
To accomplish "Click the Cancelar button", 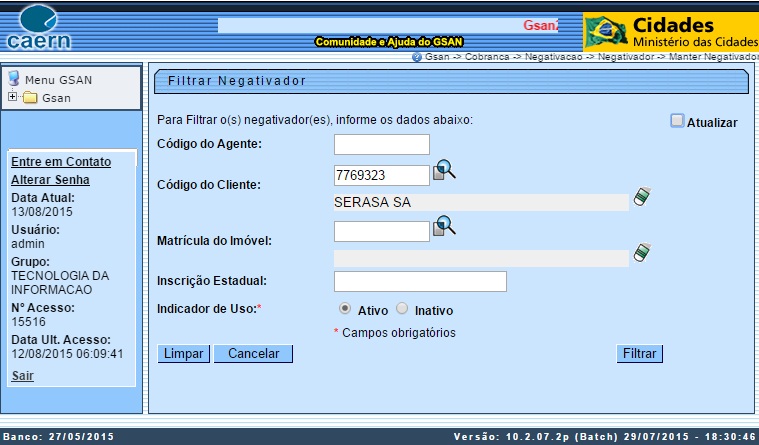I will click(253, 354).
